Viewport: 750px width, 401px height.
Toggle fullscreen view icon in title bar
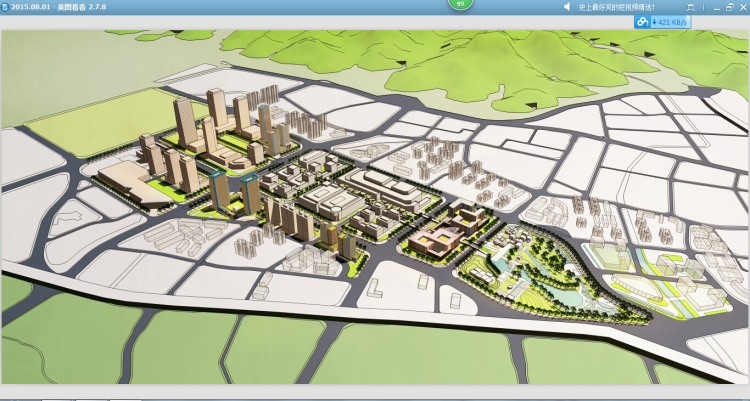tap(690, 7)
